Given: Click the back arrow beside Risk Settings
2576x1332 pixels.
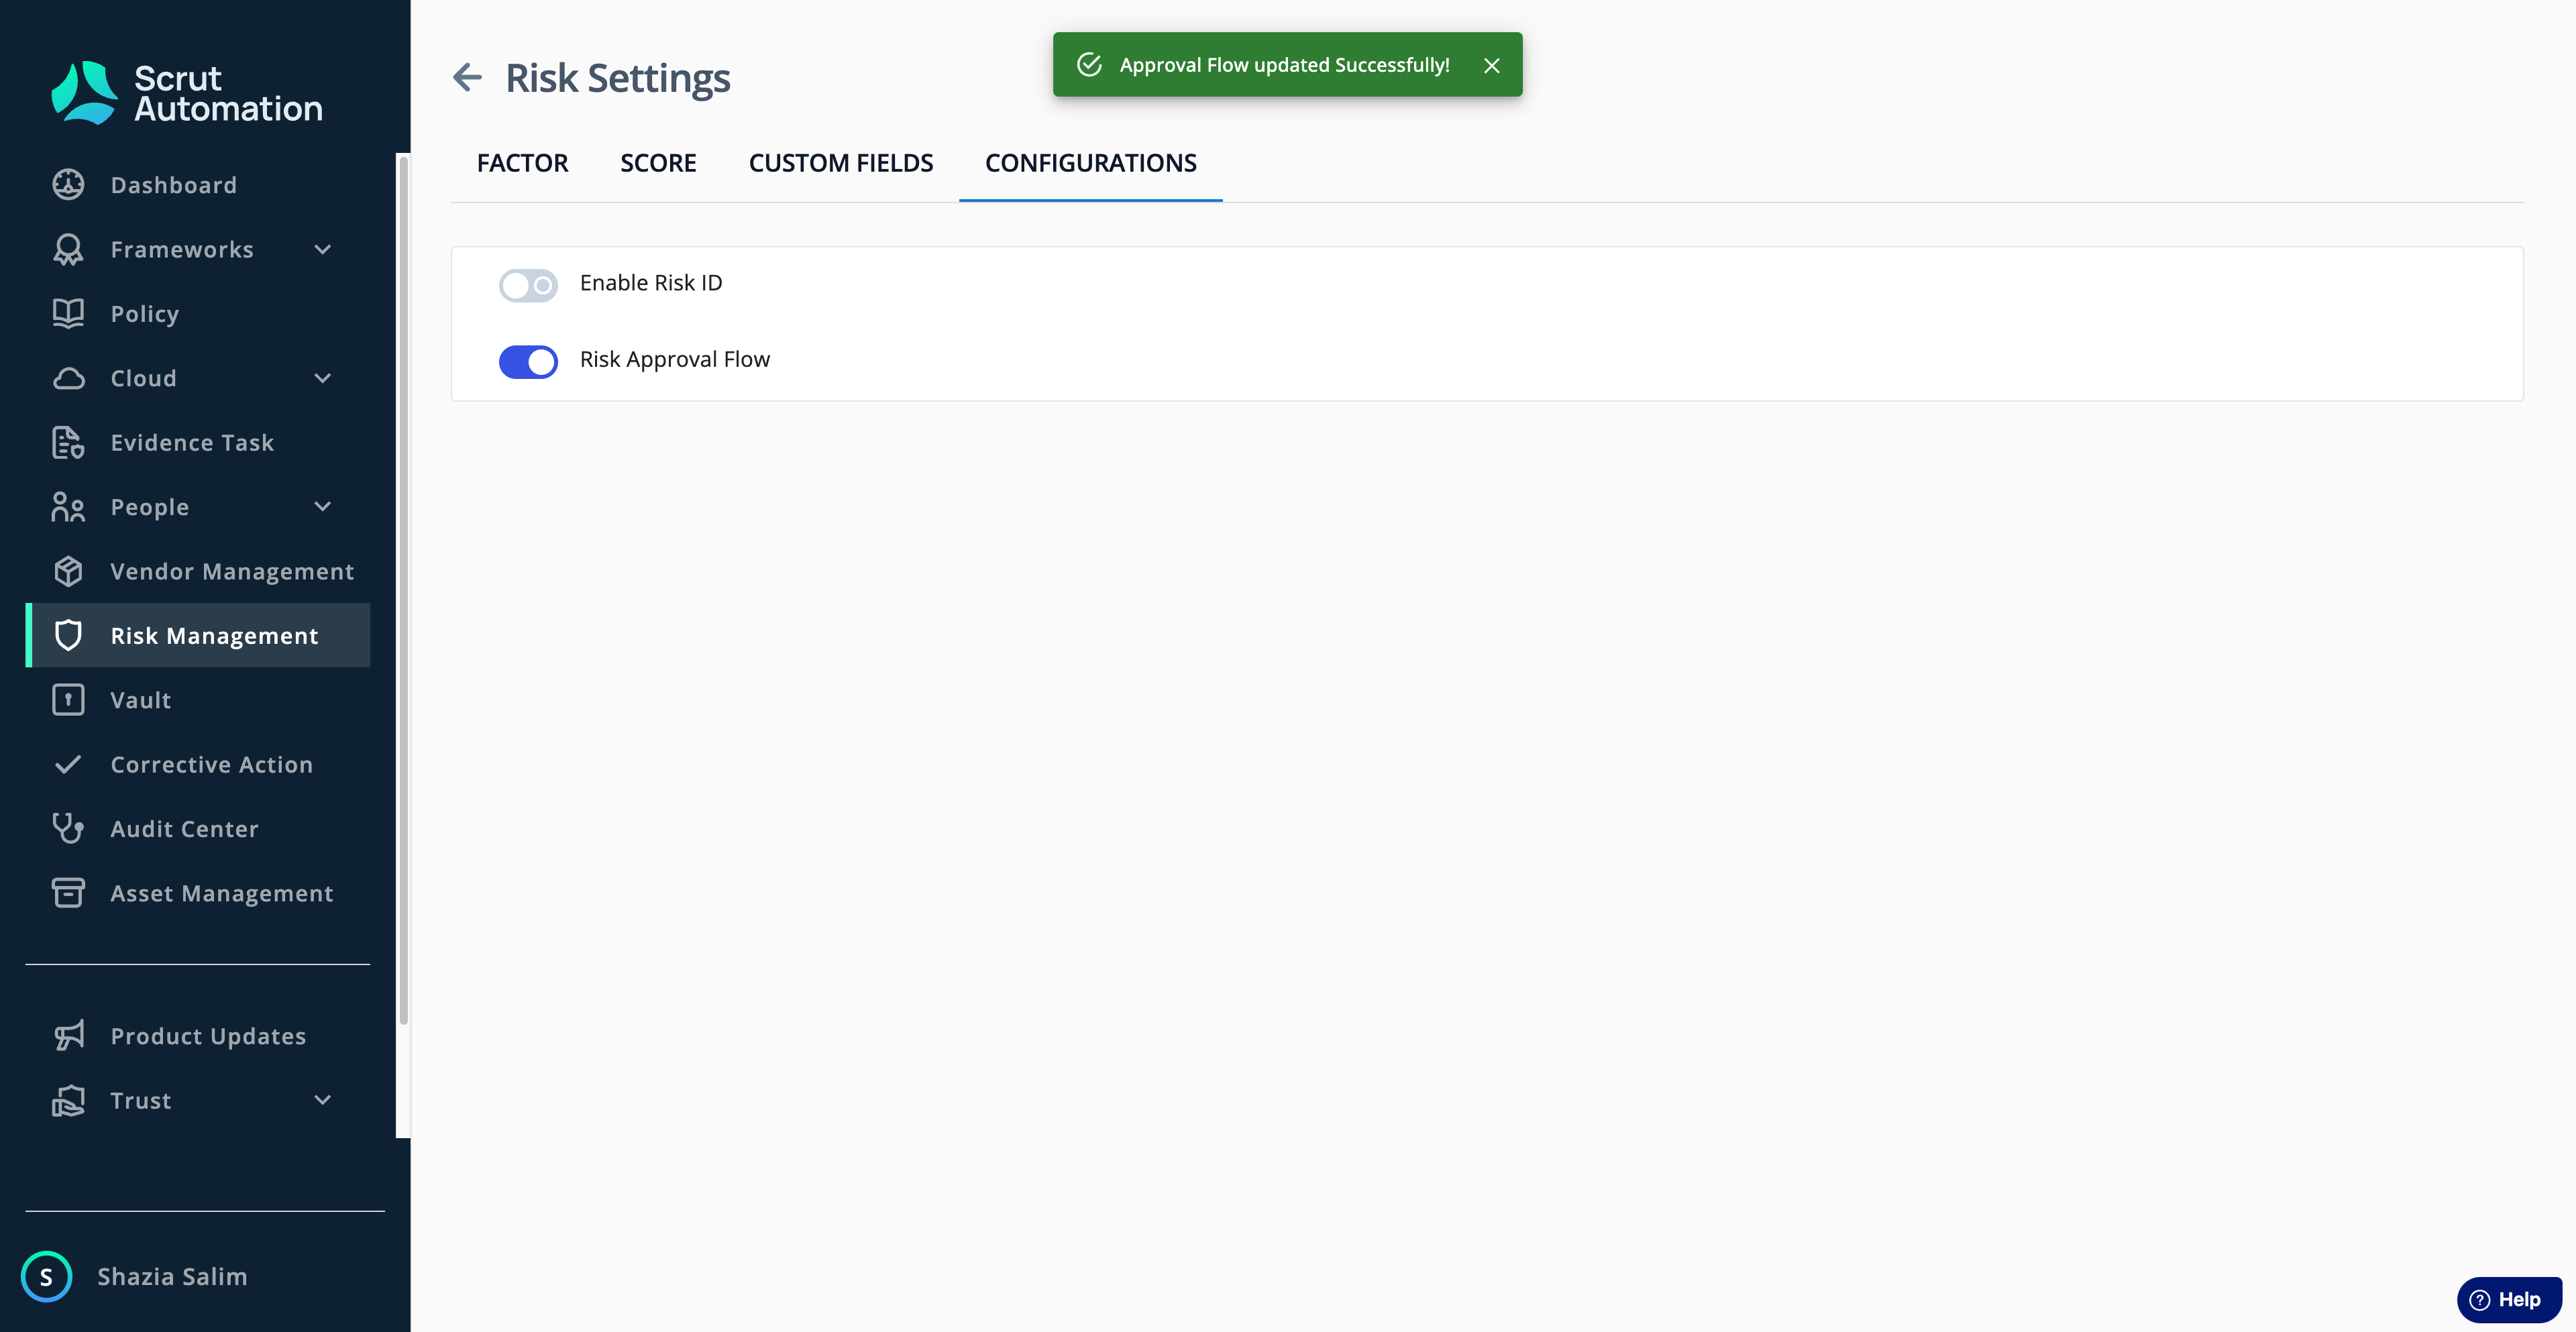Looking at the screenshot, I should click(x=467, y=77).
